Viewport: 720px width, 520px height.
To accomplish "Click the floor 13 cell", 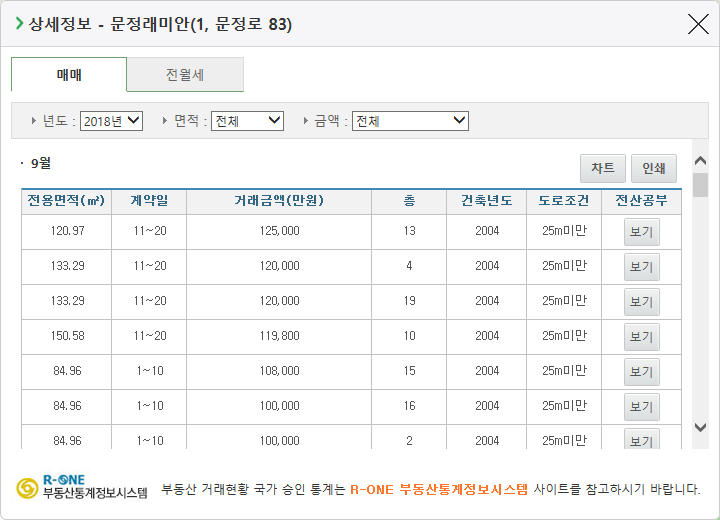I will pyautogui.click(x=409, y=231).
